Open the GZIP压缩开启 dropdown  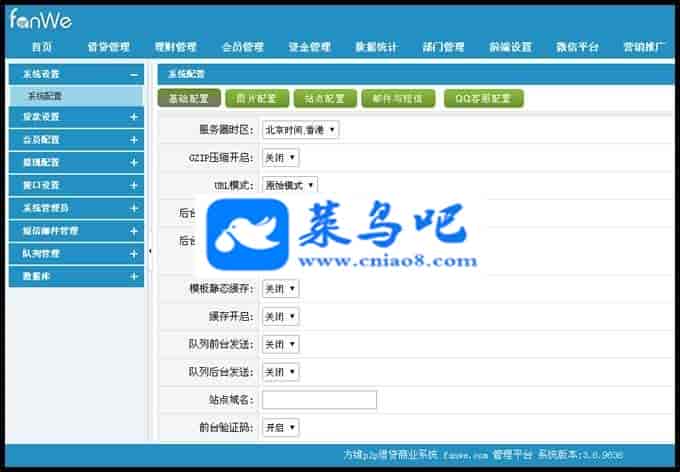pyautogui.click(x=280, y=157)
